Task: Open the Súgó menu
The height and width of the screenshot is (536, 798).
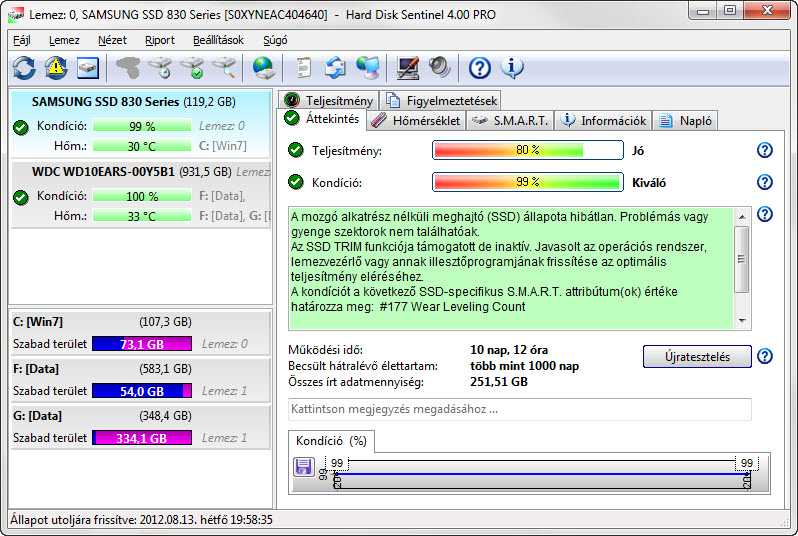Action: [x=275, y=40]
